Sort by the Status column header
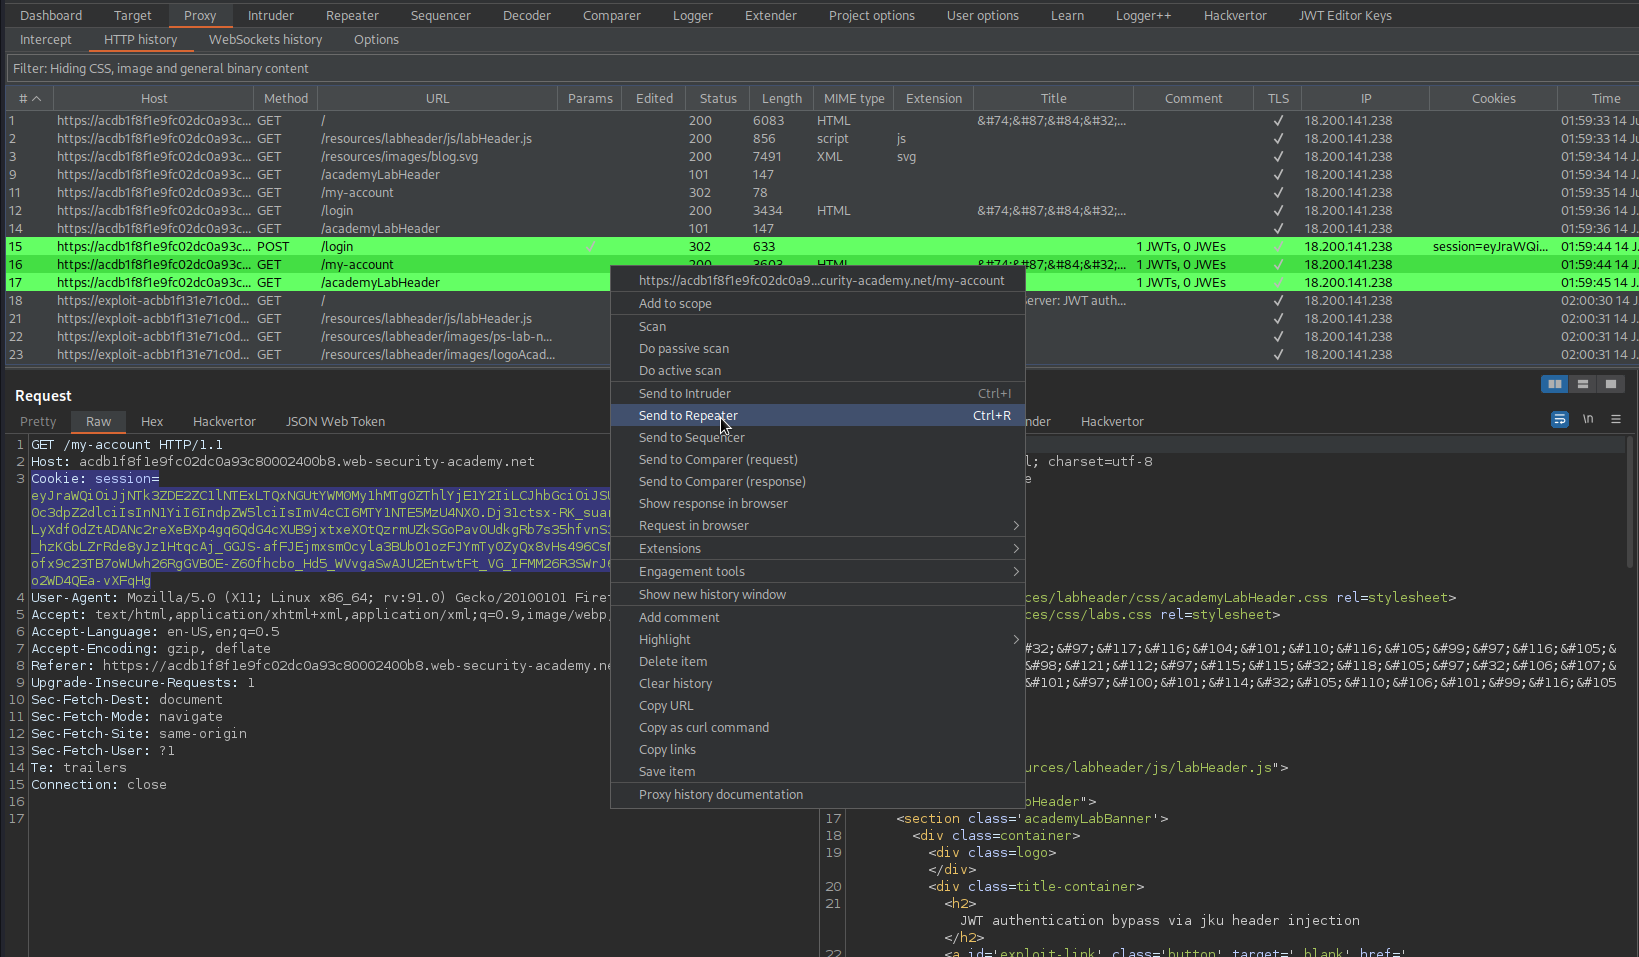The height and width of the screenshot is (957, 1639). pos(718,98)
